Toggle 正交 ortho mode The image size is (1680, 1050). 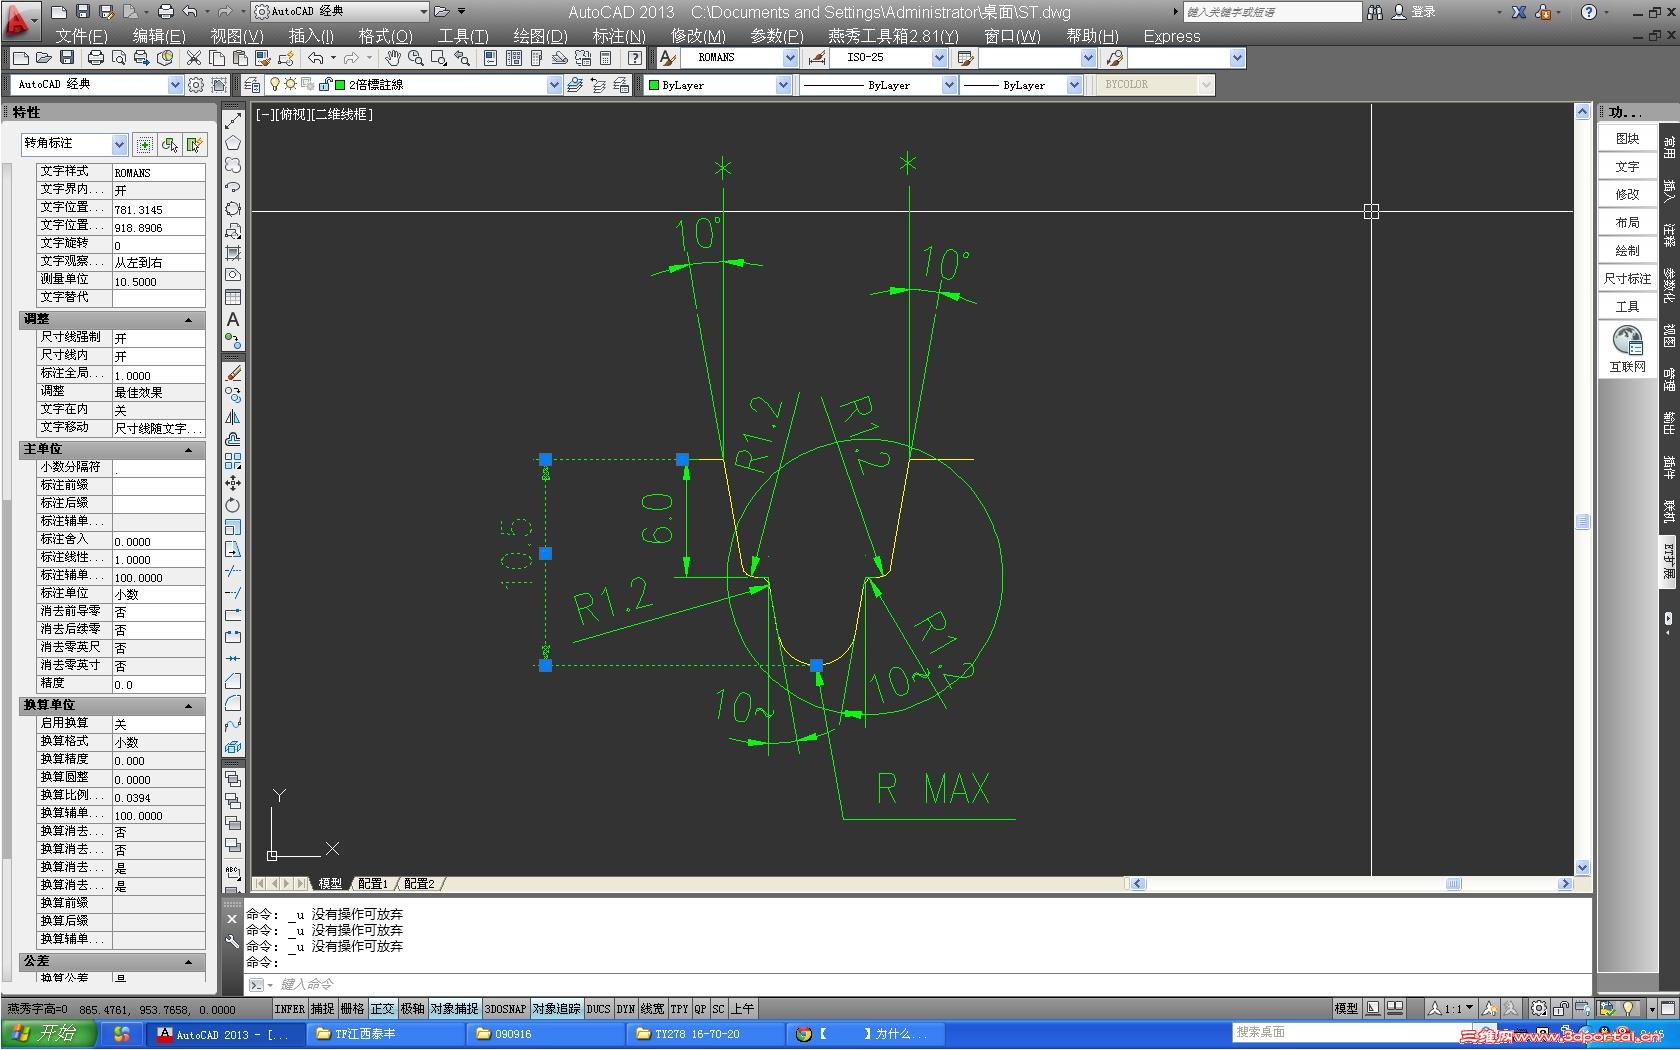tap(383, 1009)
